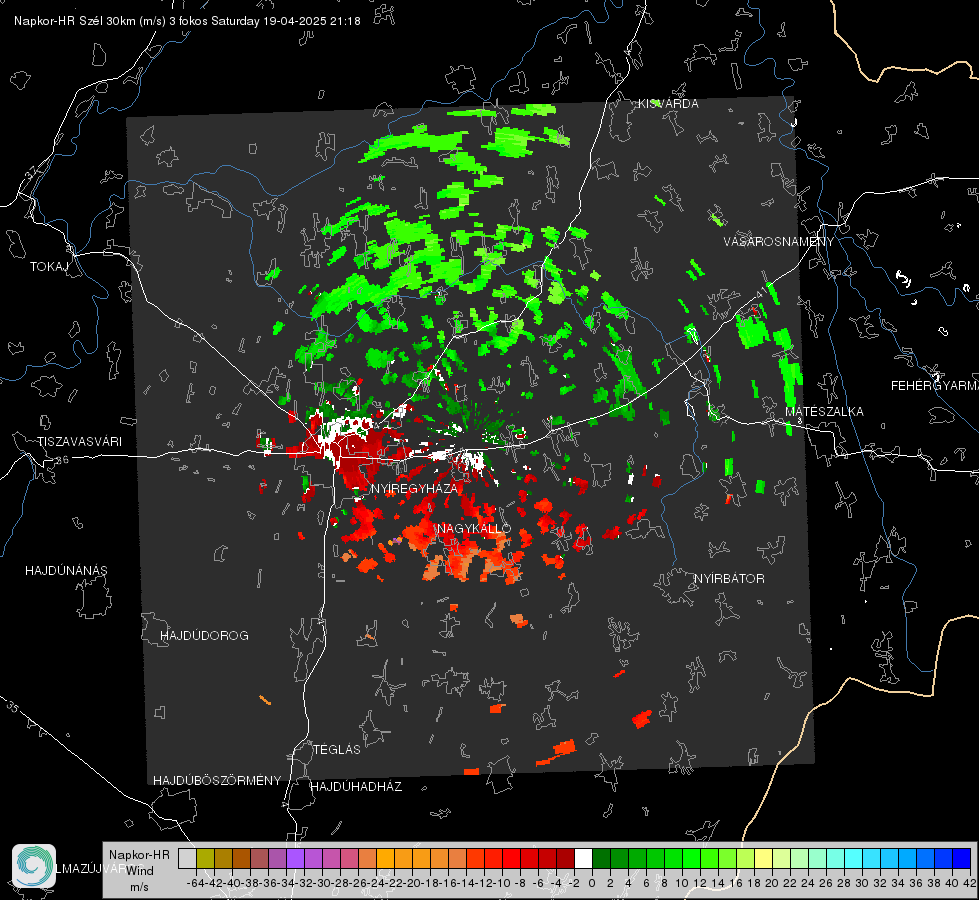Click the HAJDÚHADHÁZ city label
Image resolution: width=979 pixels, height=900 pixels.
356,786
